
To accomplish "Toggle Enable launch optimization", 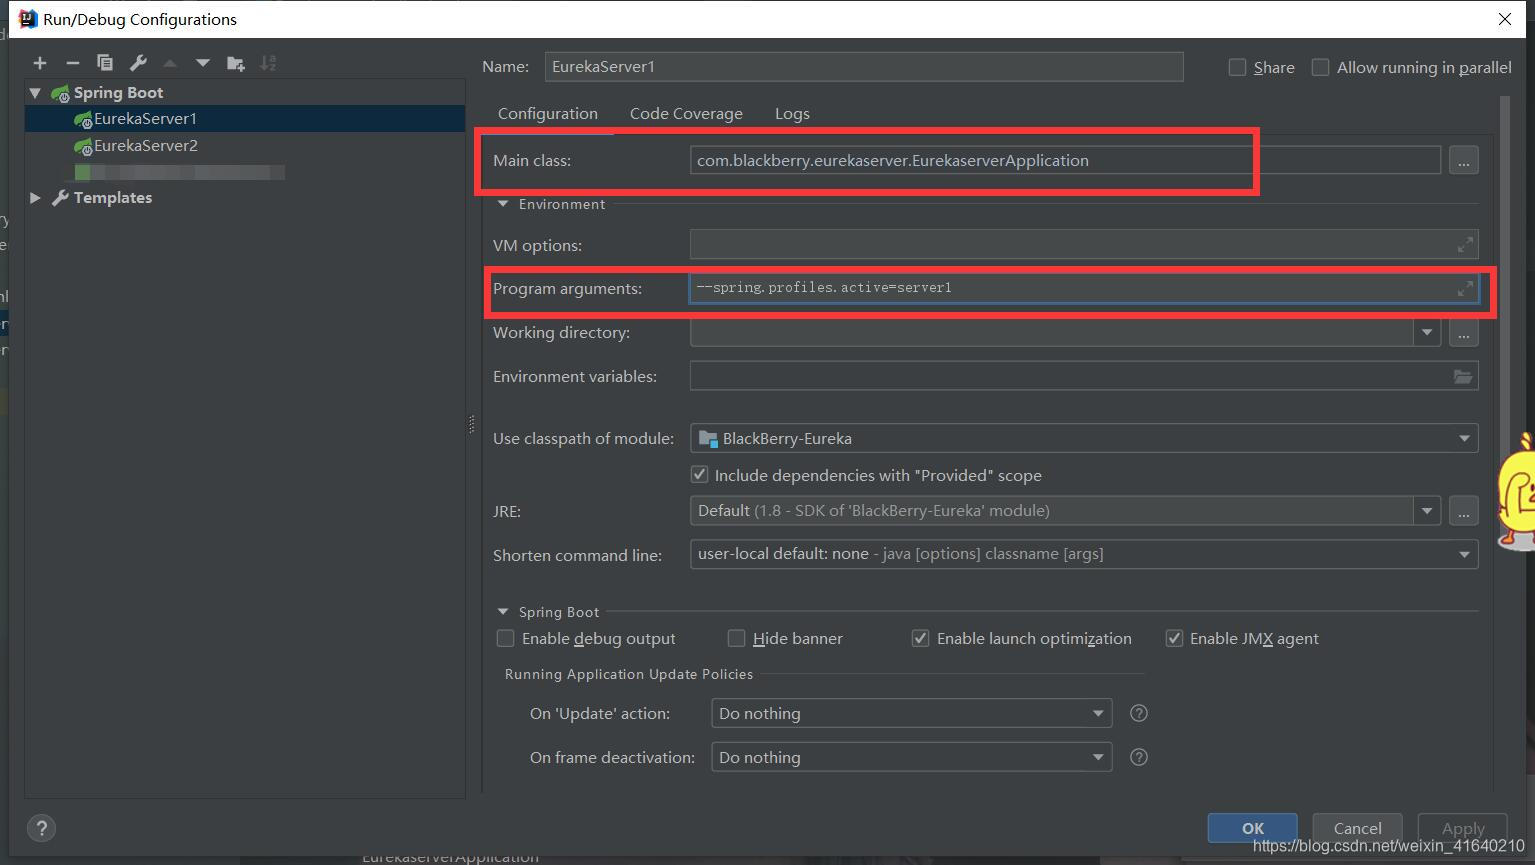I will [x=920, y=638].
